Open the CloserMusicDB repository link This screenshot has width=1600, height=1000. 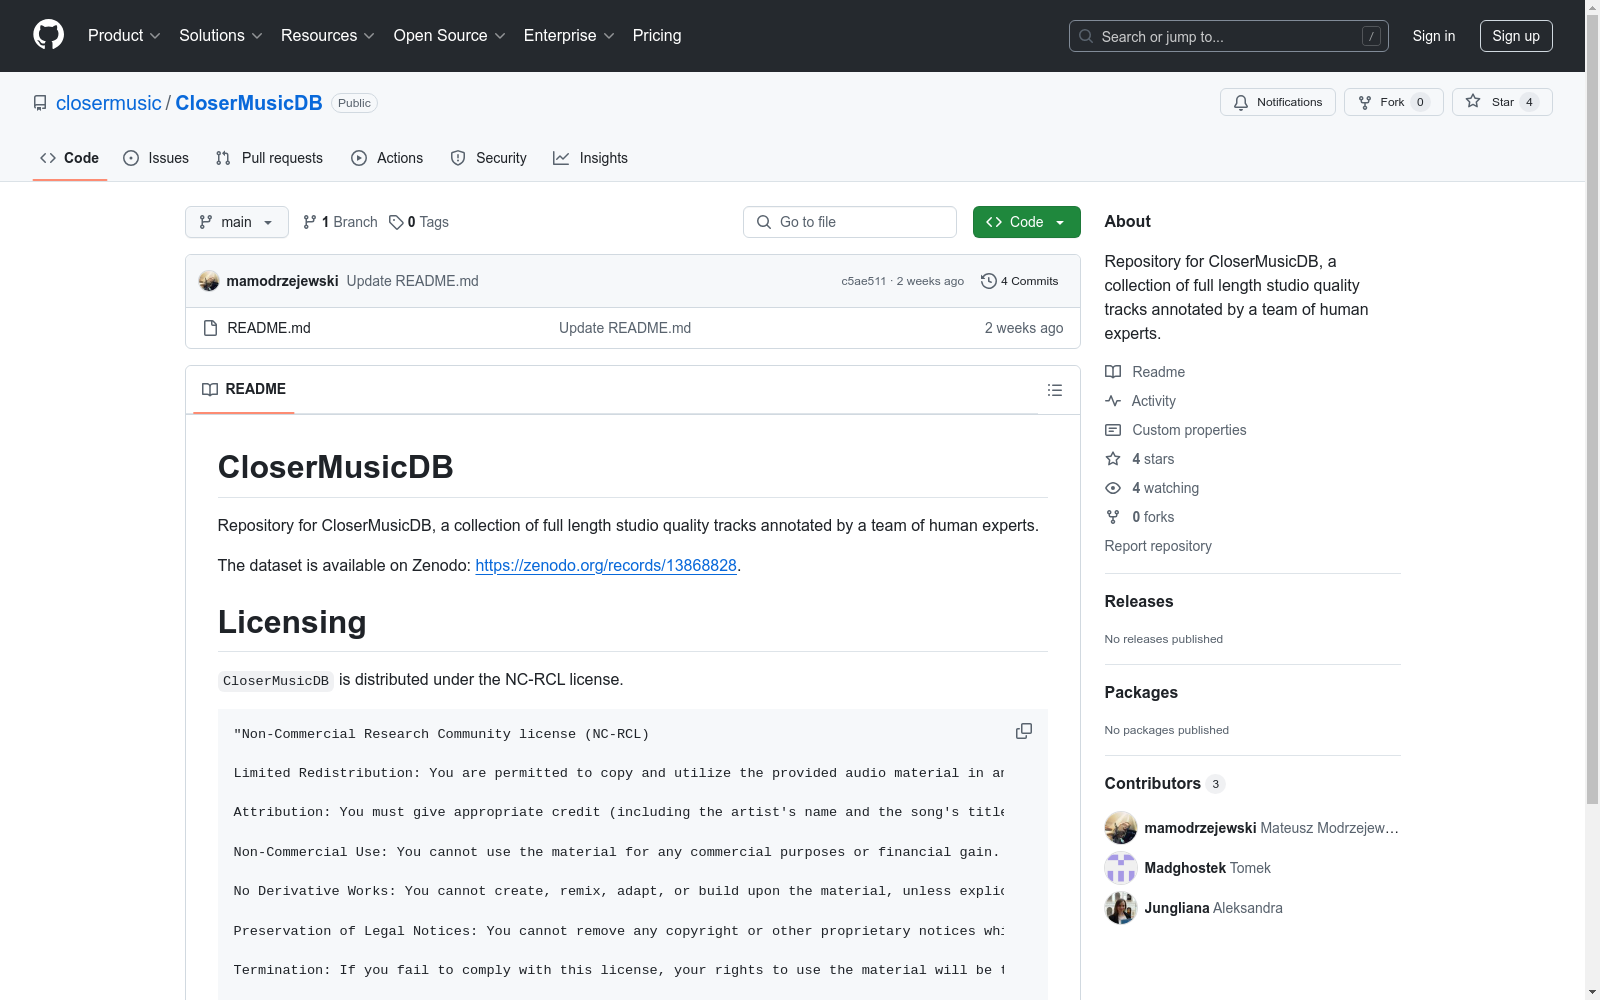(249, 103)
